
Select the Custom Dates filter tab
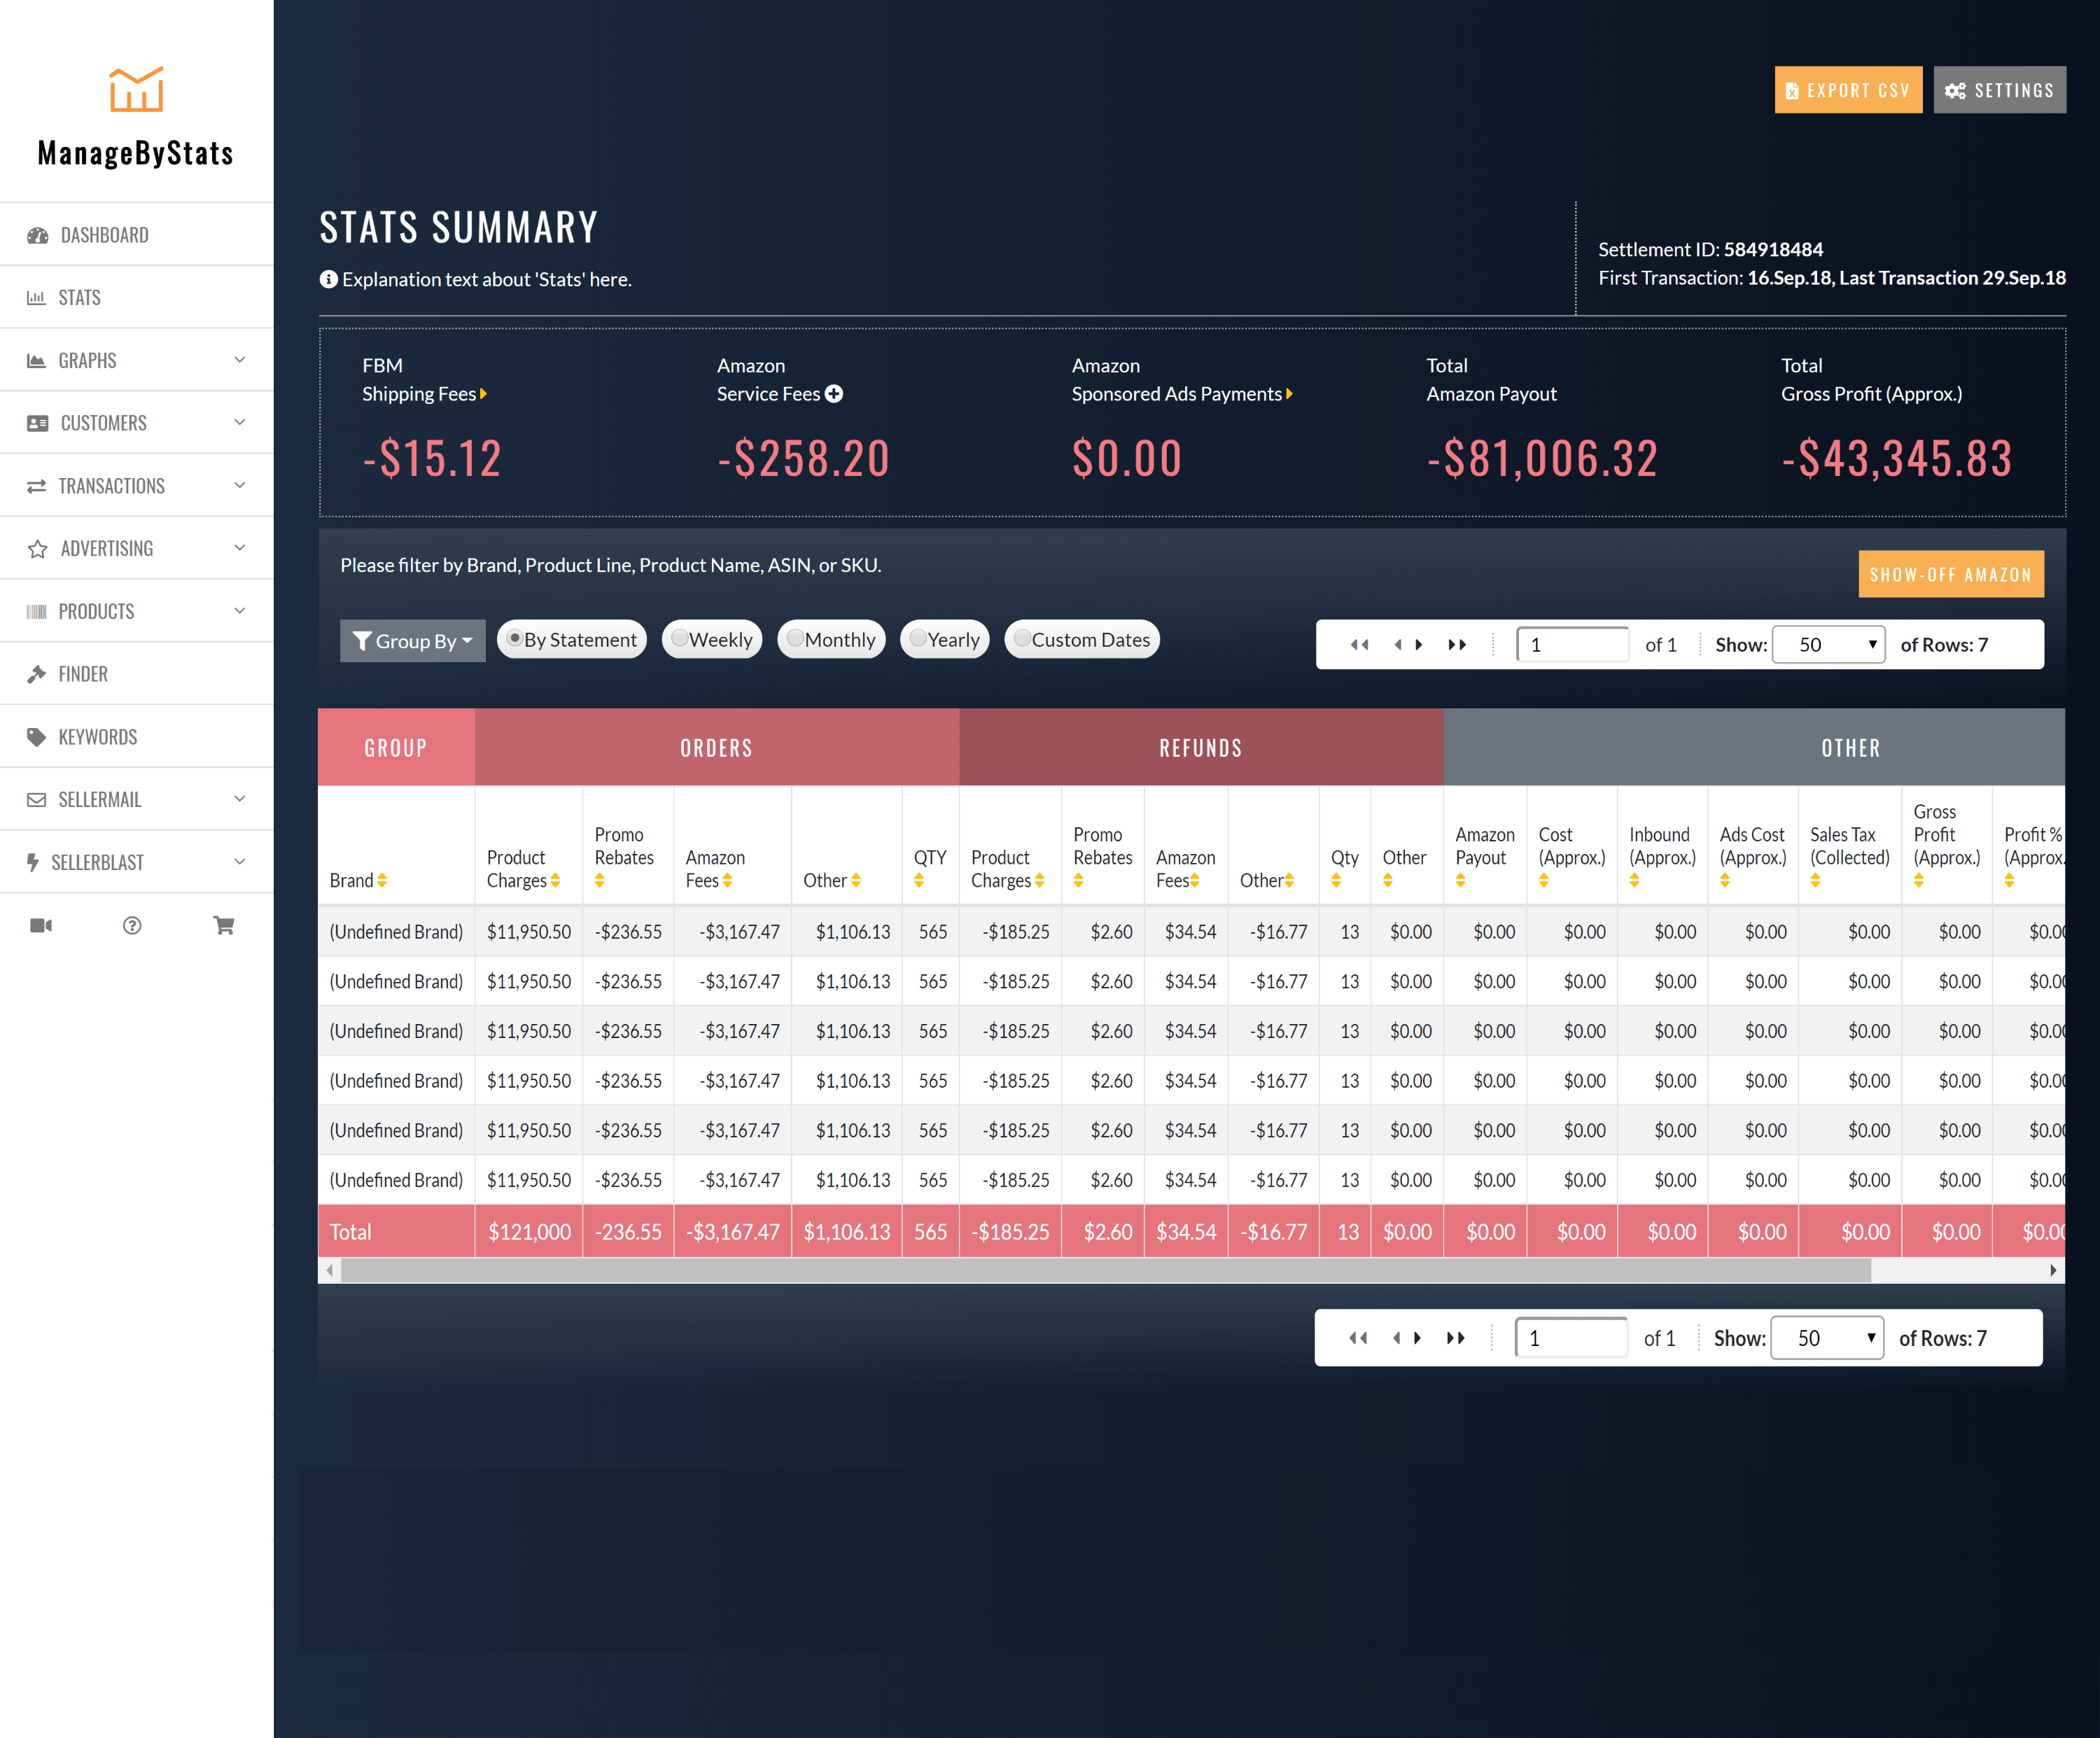(x=1090, y=638)
